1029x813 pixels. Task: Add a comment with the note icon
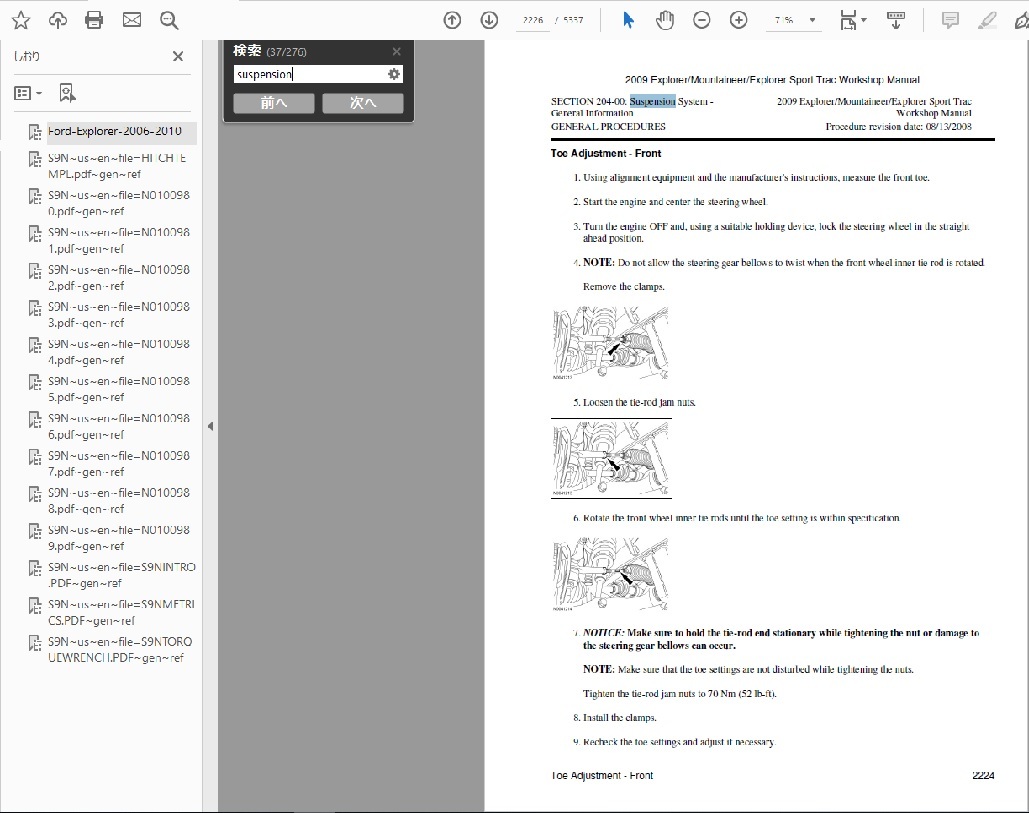(x=950, y=20)
